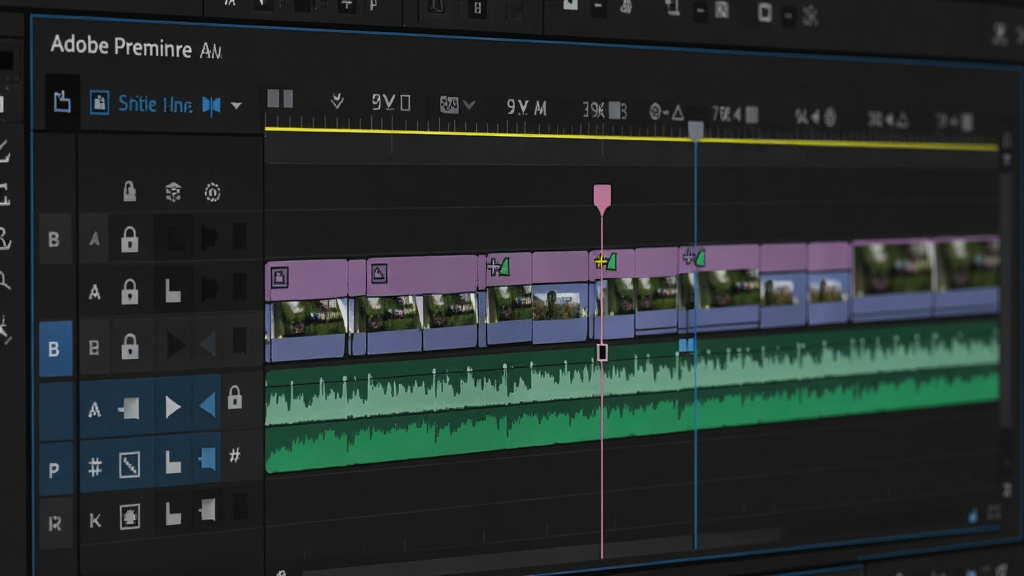Click the A label on the blue audio track
The image size is (1024, 576).
[94, 409]
